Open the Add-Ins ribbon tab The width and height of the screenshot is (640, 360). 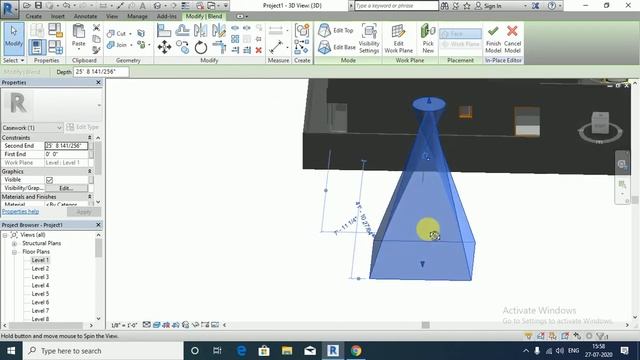(x=167, y=16)
